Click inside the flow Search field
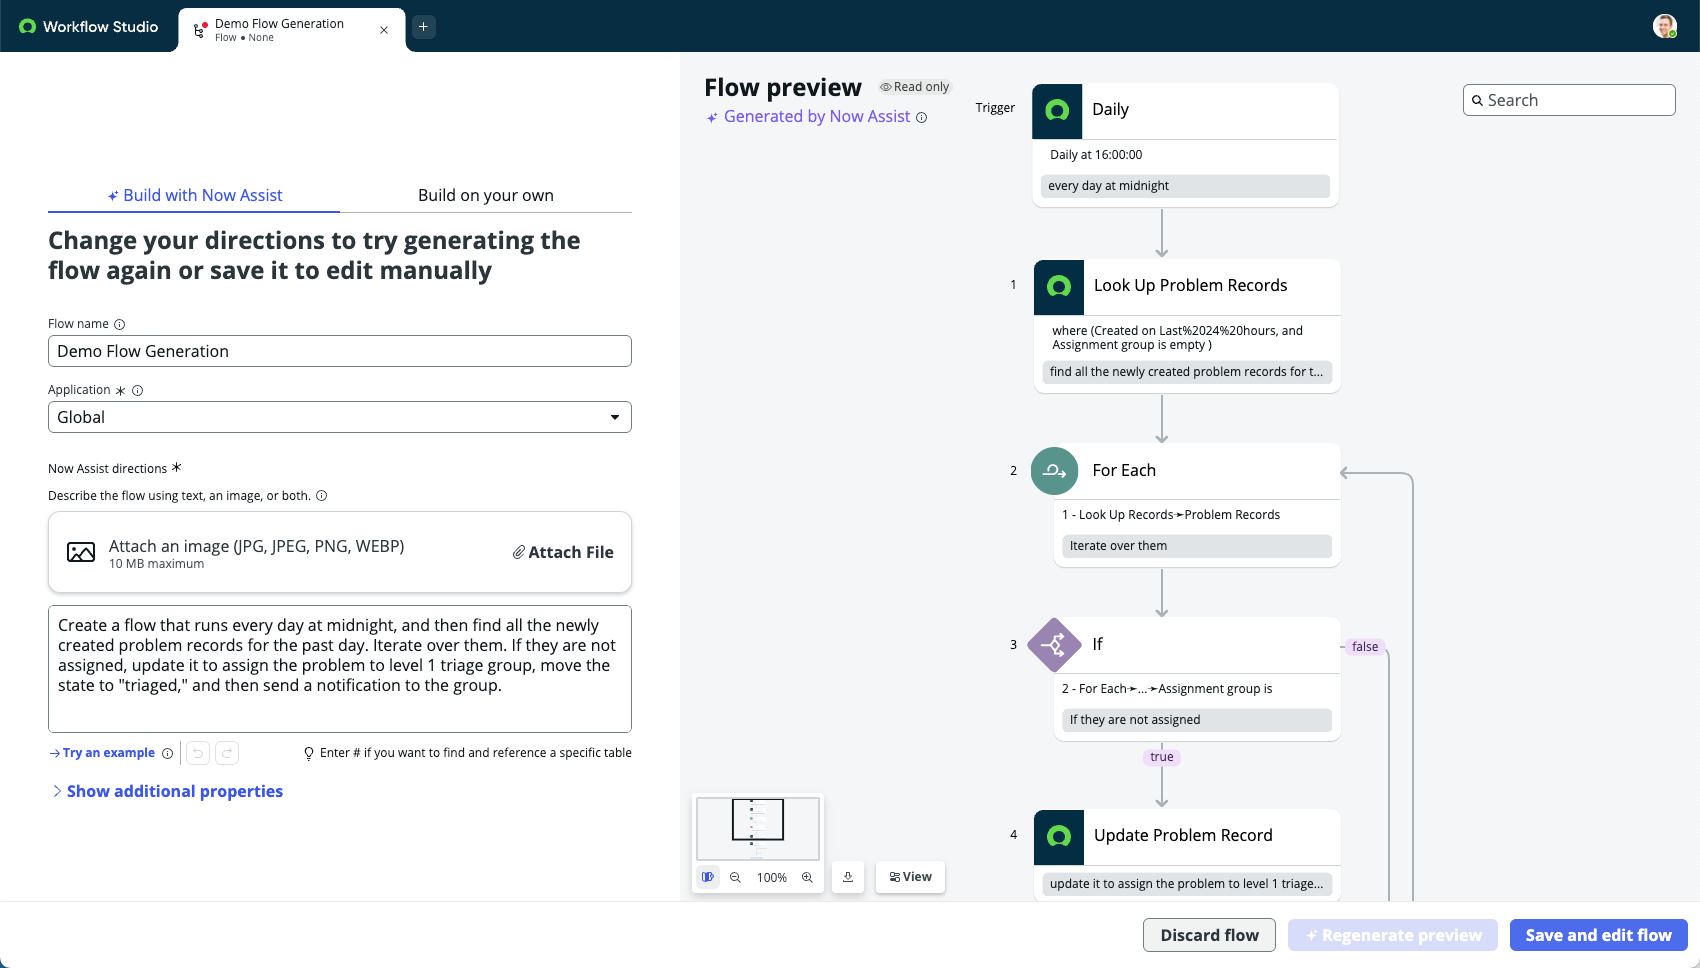 [1569, 100]
